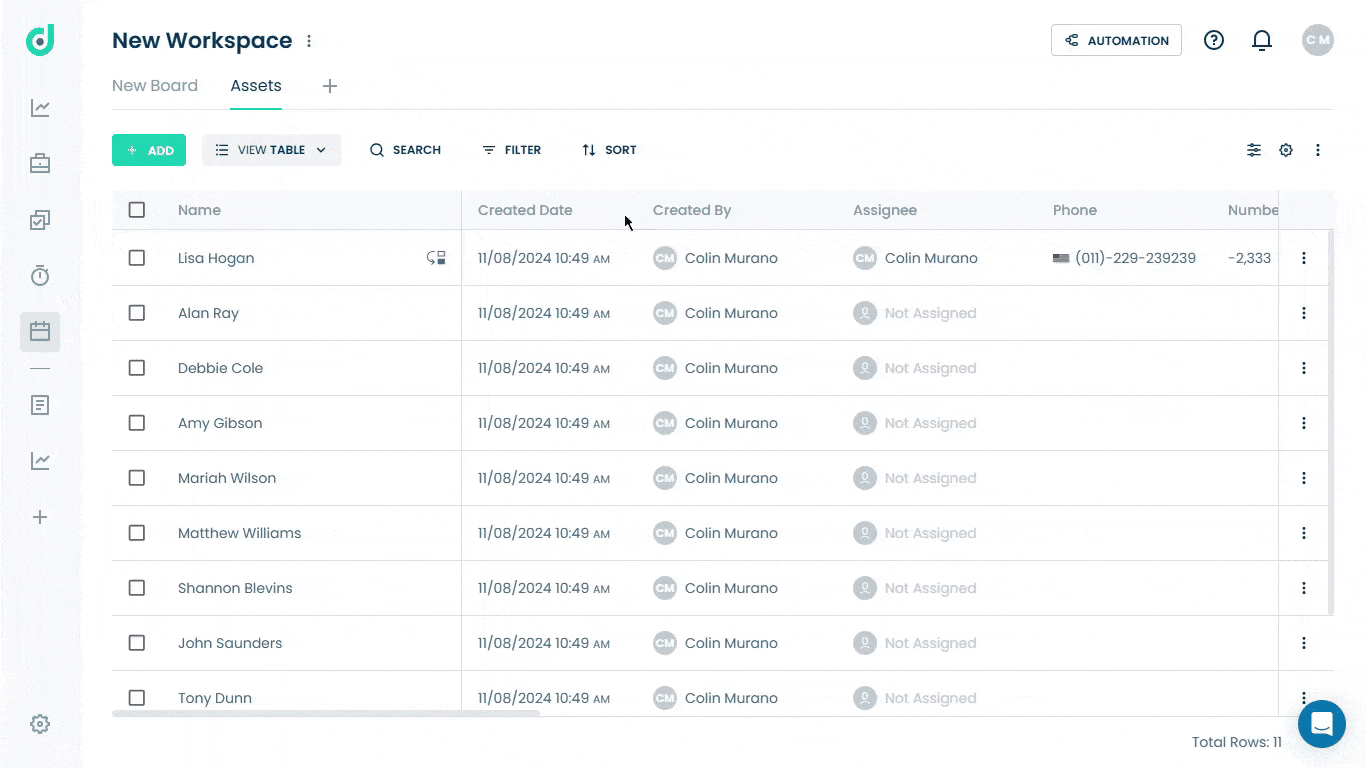Open the notifications bell
The height and width of the screenshot is (768, 1366).
[1262, 40]
